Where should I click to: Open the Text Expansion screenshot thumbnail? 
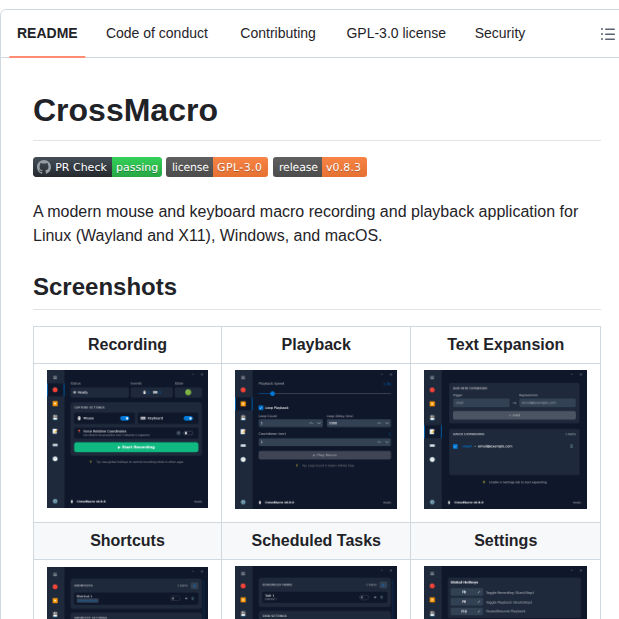tap(505, 439)
